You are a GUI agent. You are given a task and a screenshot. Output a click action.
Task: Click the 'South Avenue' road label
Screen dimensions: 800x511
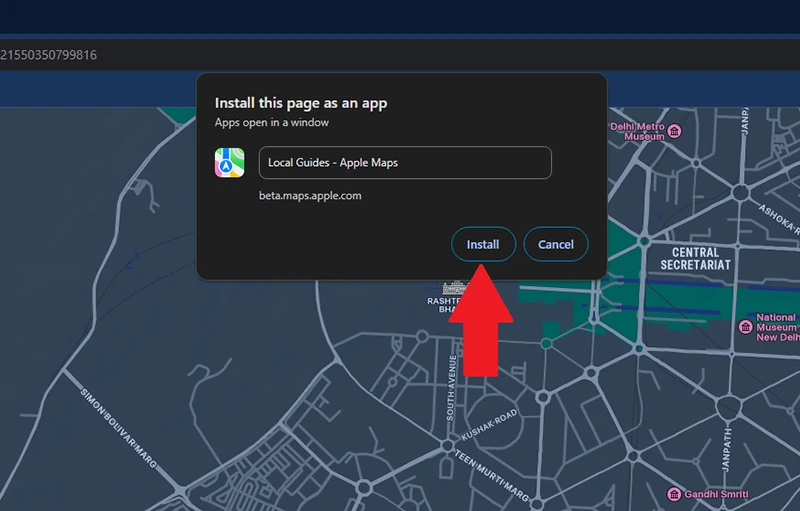pyautogui.click(x=452, y=388)
